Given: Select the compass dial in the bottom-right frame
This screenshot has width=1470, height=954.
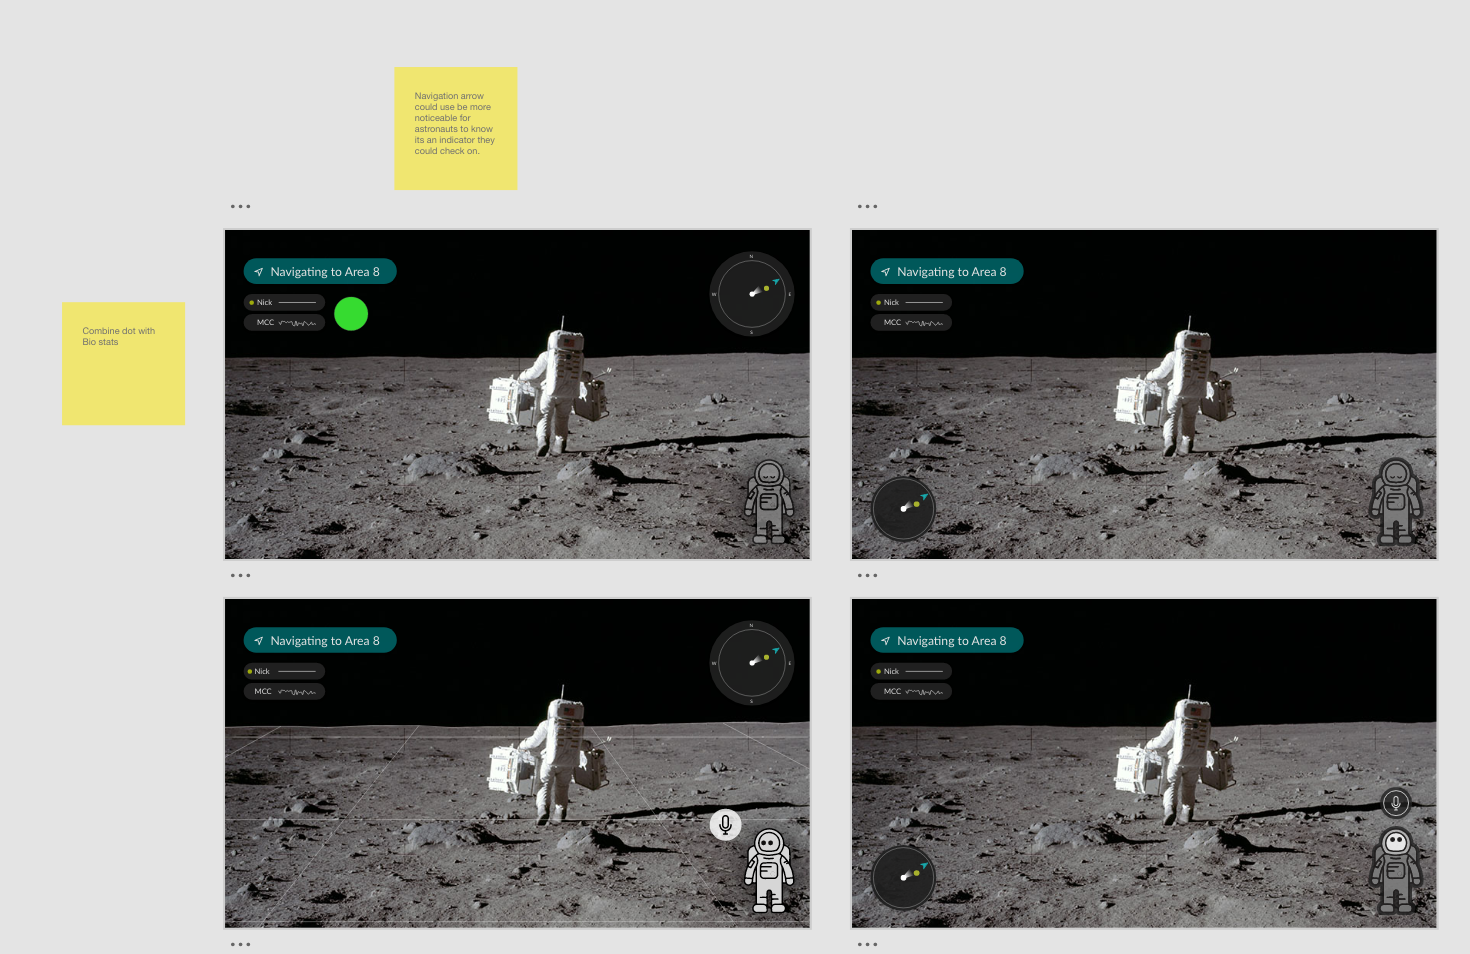Looking at the screenshot, I should [x=903, y=878].
